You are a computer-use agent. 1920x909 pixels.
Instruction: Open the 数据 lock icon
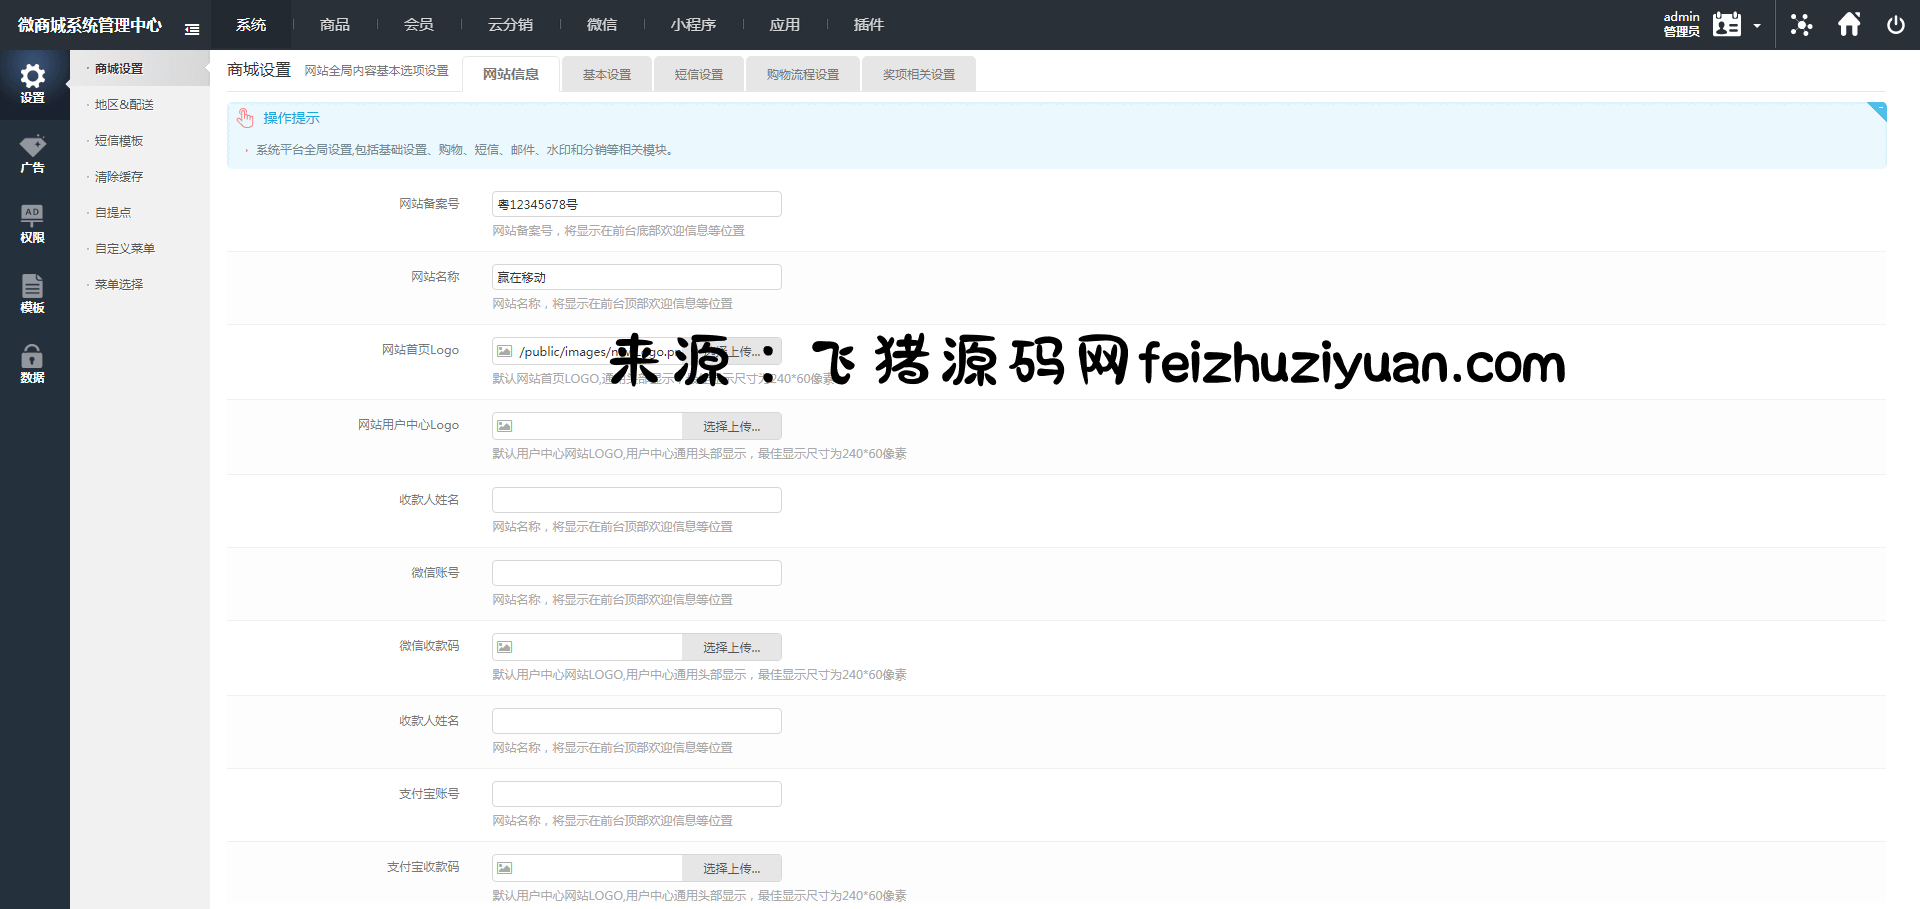[33, 363]
